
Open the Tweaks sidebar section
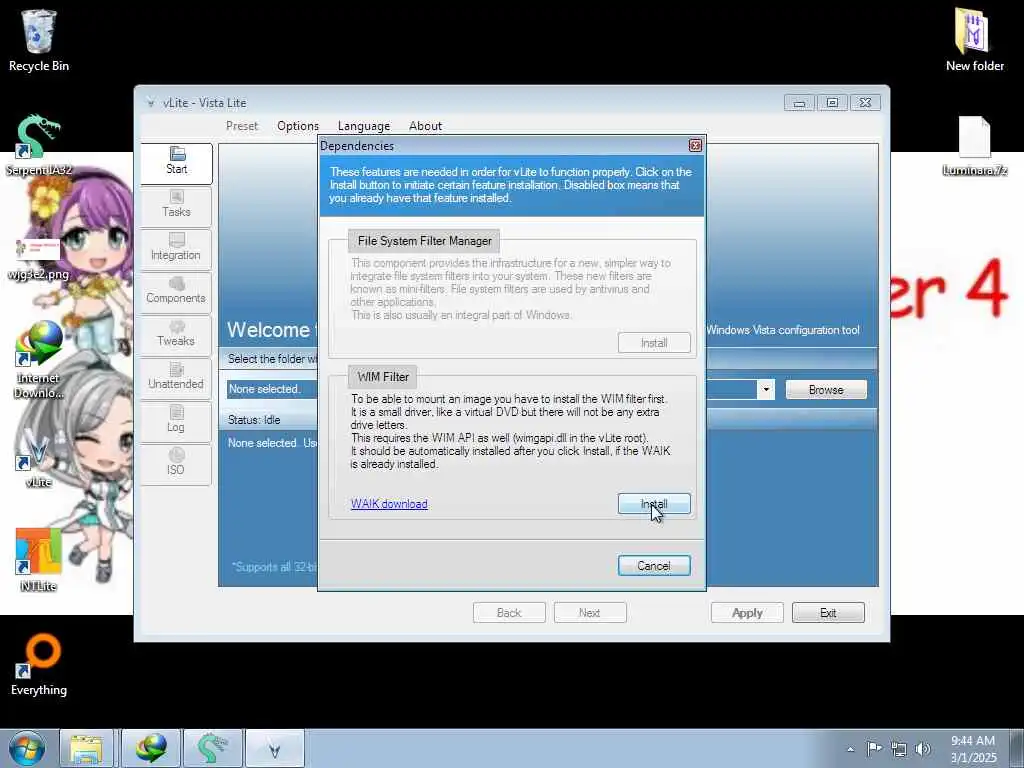(176, 335)
